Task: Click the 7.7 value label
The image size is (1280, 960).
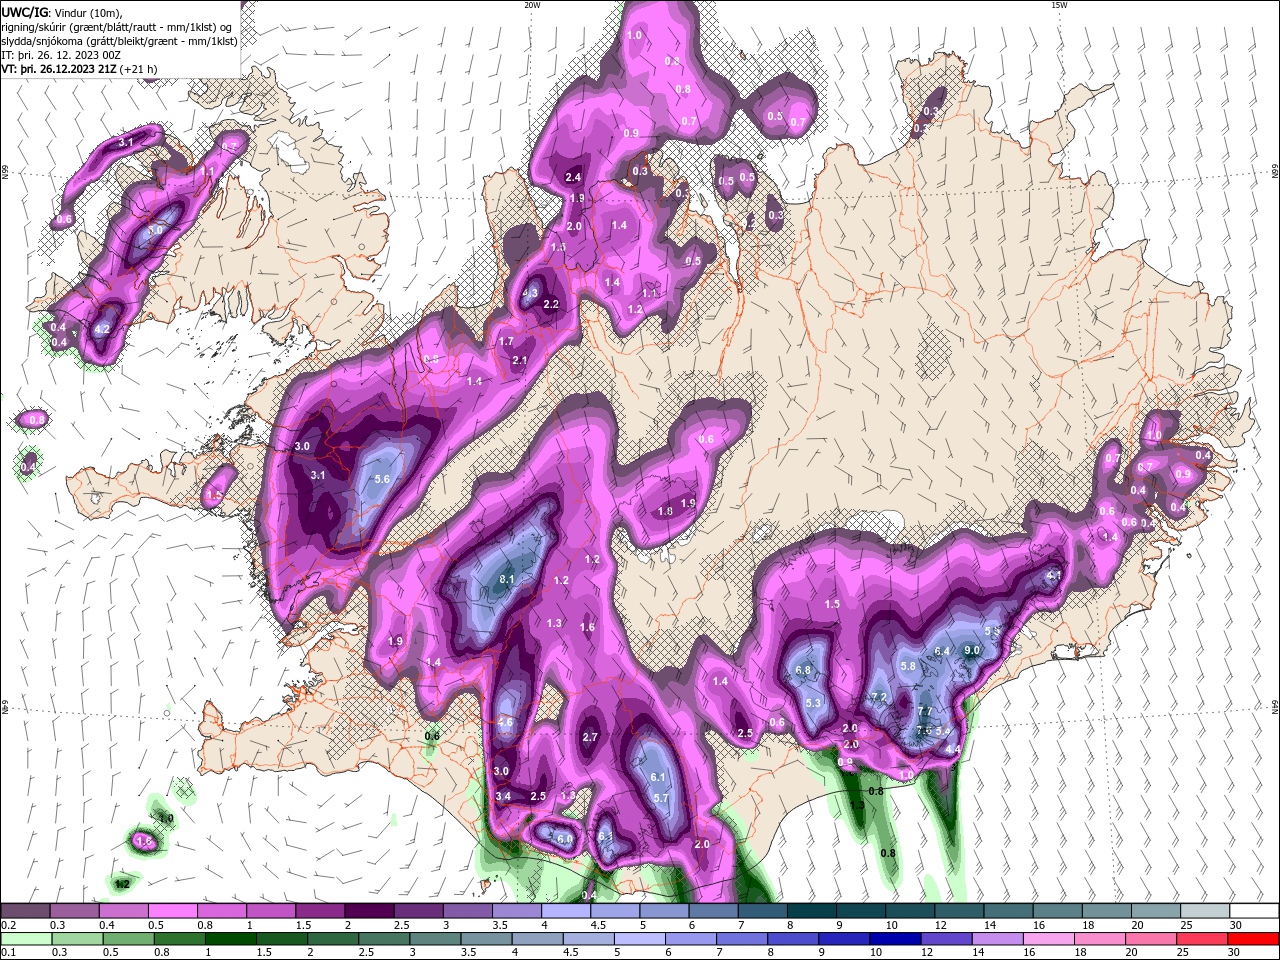Action: 925,712
